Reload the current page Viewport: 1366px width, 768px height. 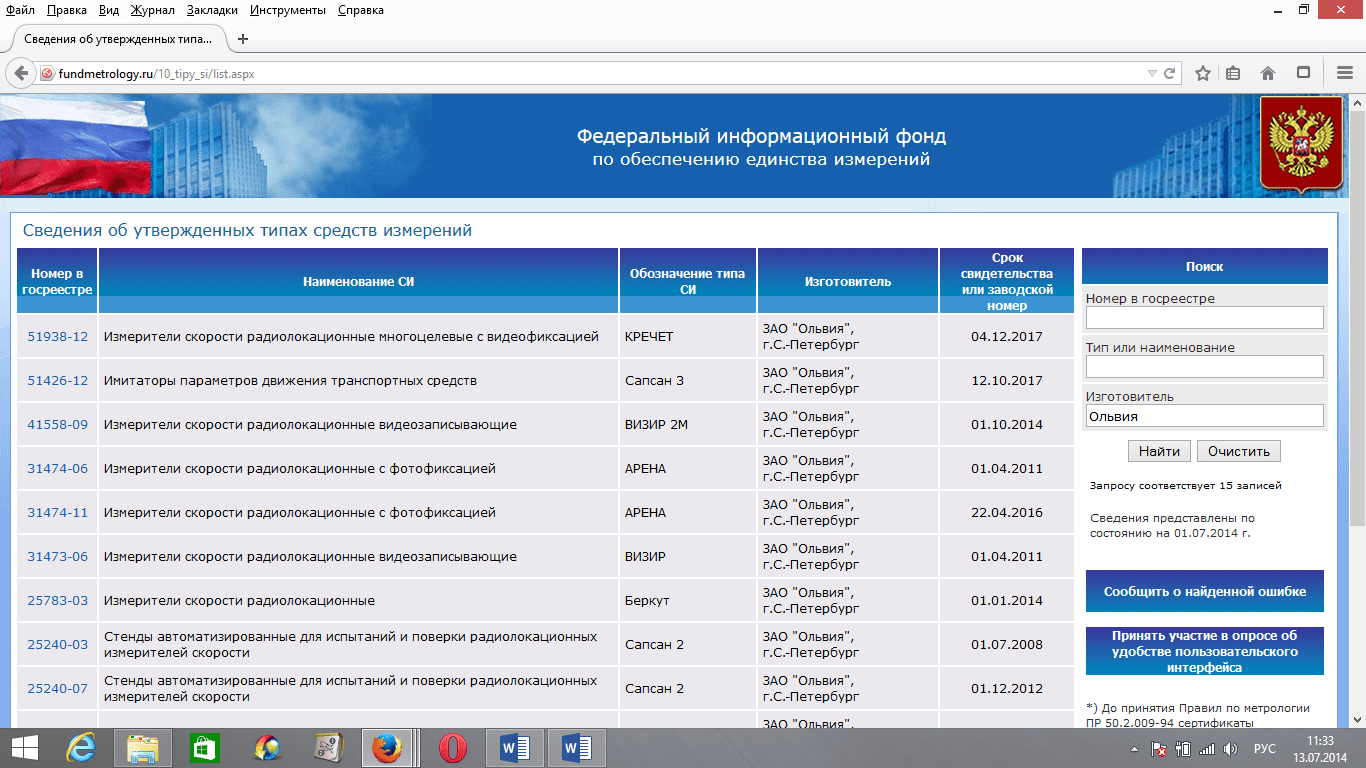coord(1169,74)
